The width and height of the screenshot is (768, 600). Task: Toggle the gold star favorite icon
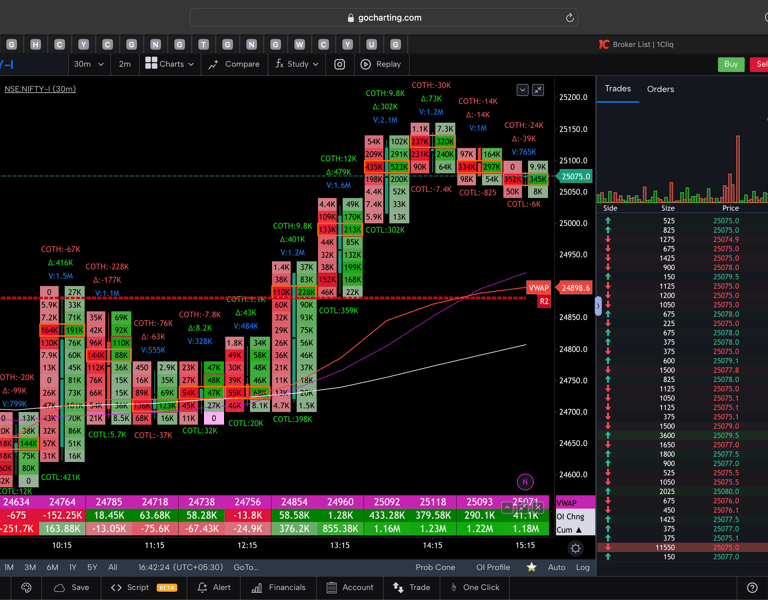[531, 567]
